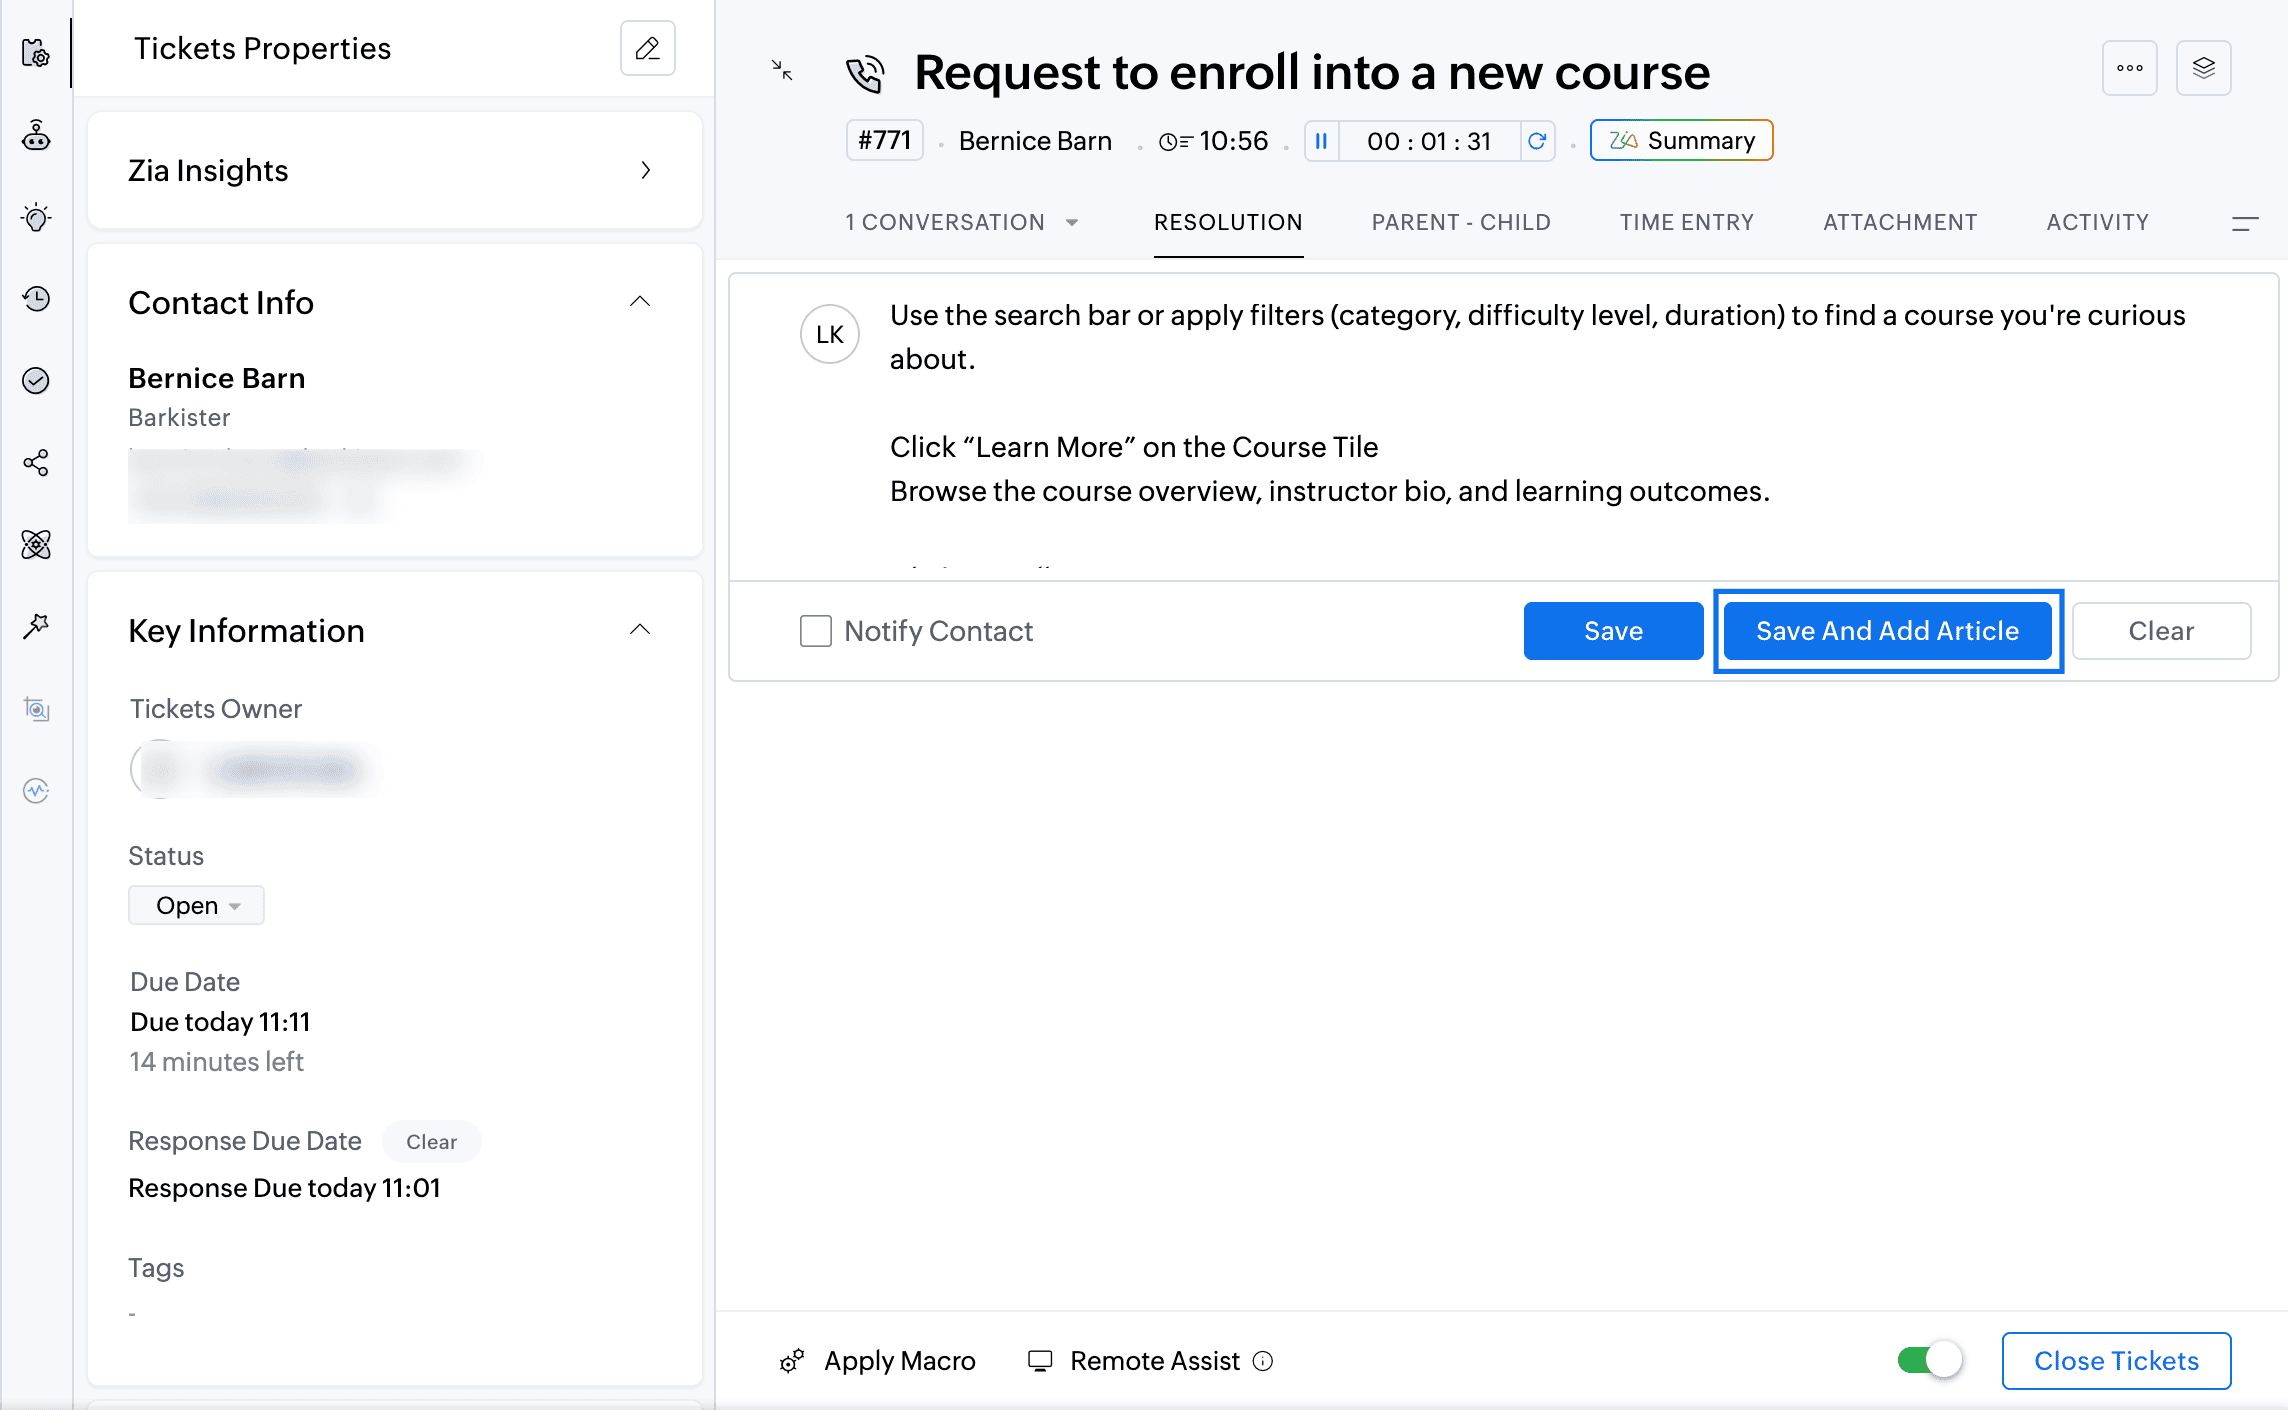
Task: Click the pencil edit icon in Tickets Properties
Action: (647, 48)
